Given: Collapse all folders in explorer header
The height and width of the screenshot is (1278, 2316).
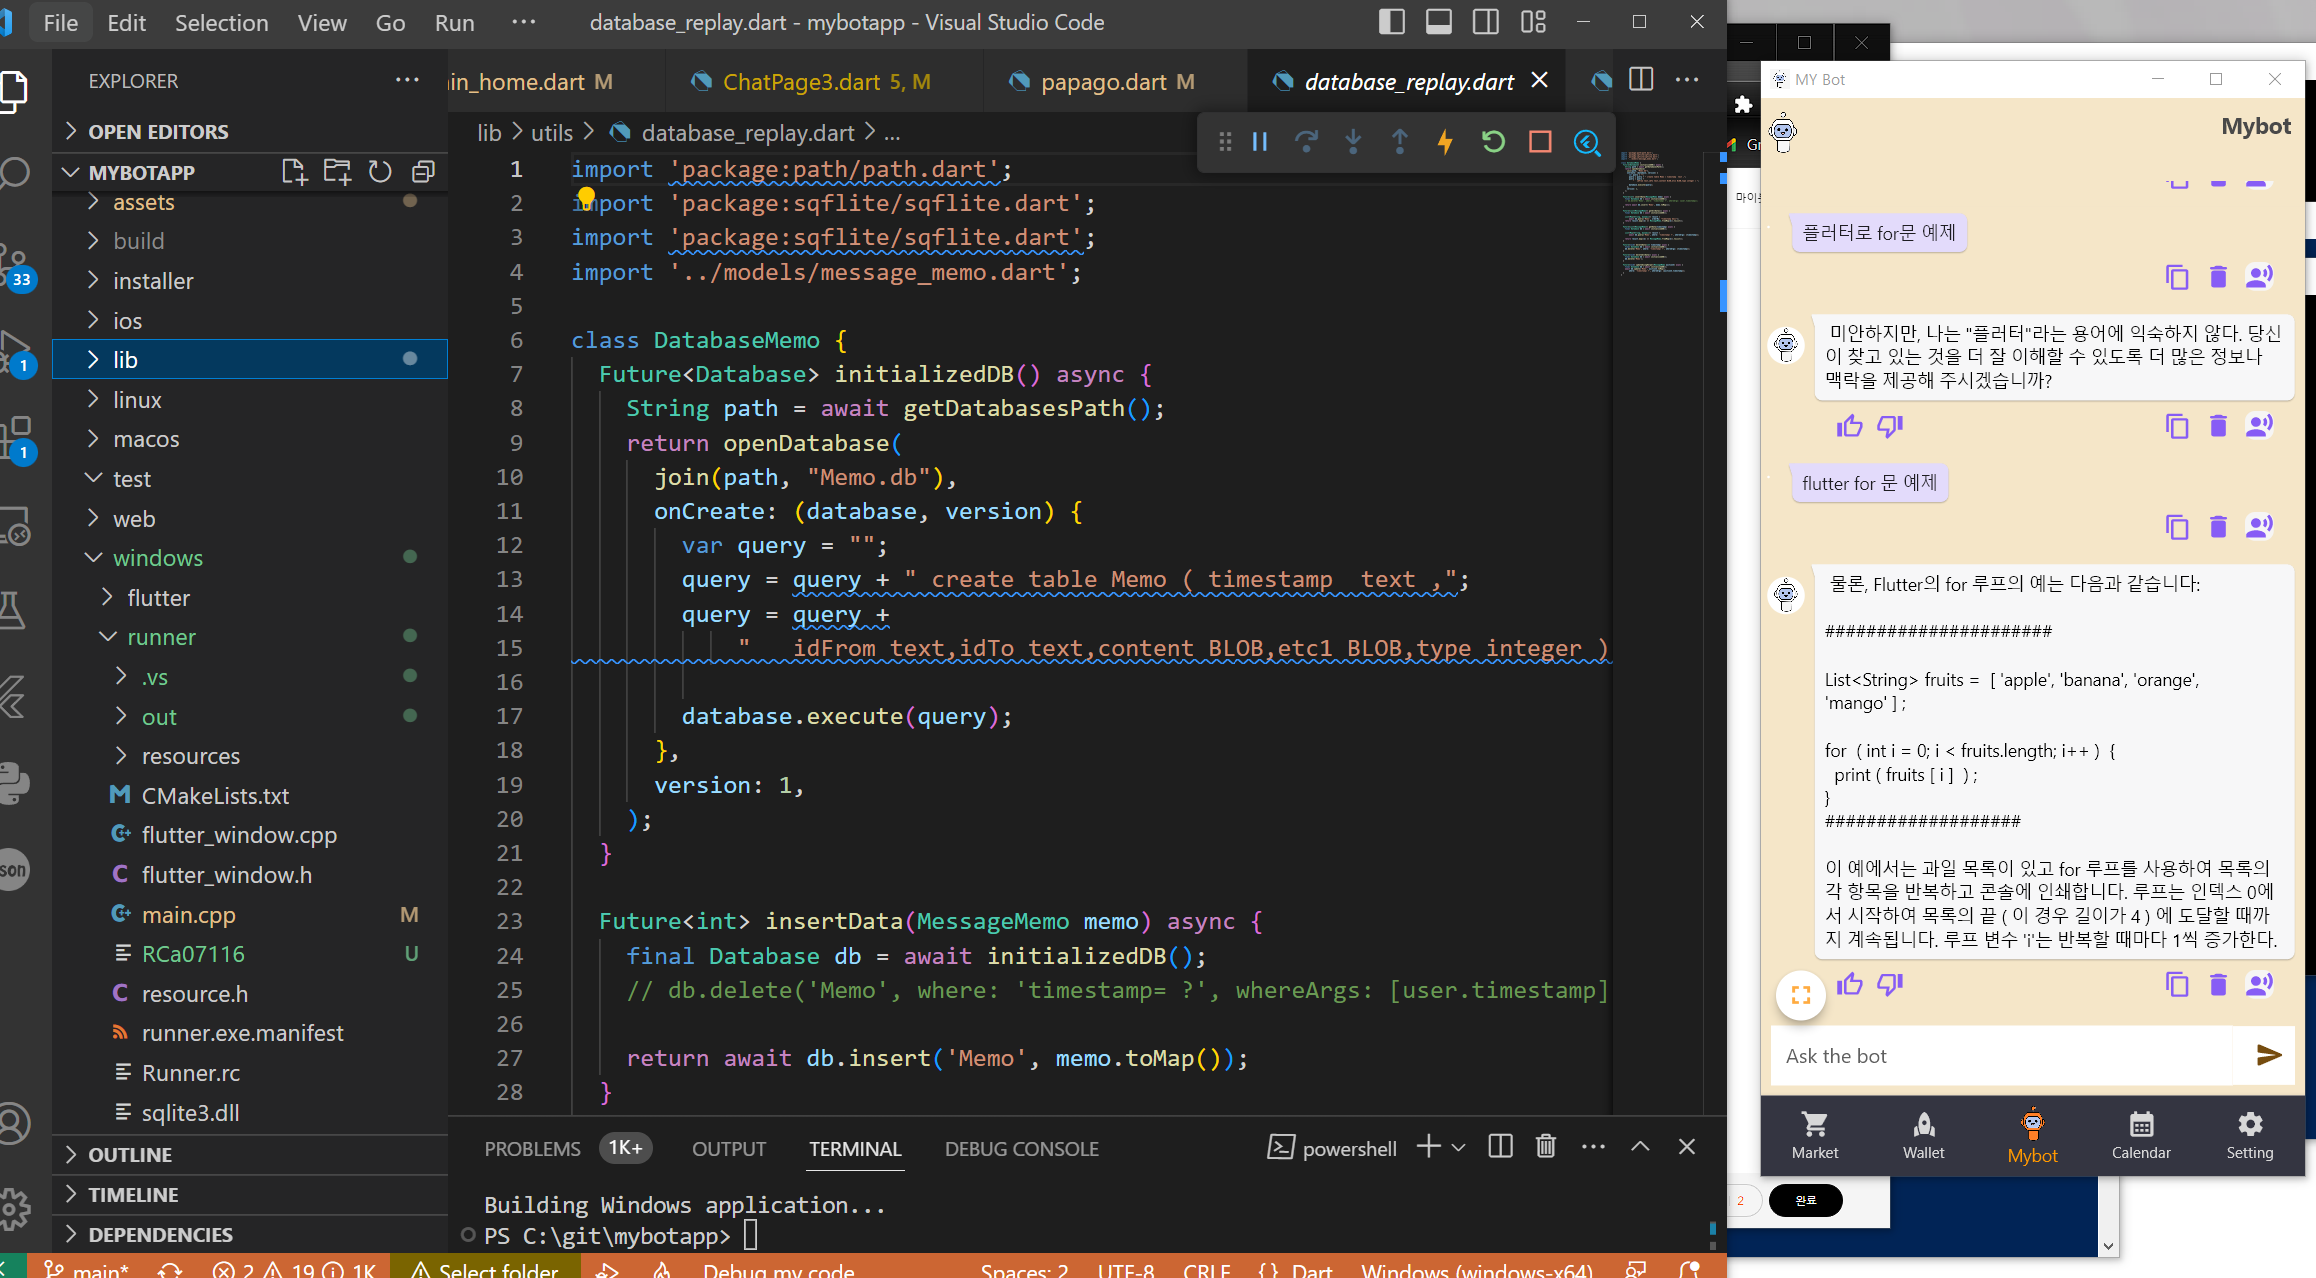Looking at the screenshot, I should tap(423, 172).
